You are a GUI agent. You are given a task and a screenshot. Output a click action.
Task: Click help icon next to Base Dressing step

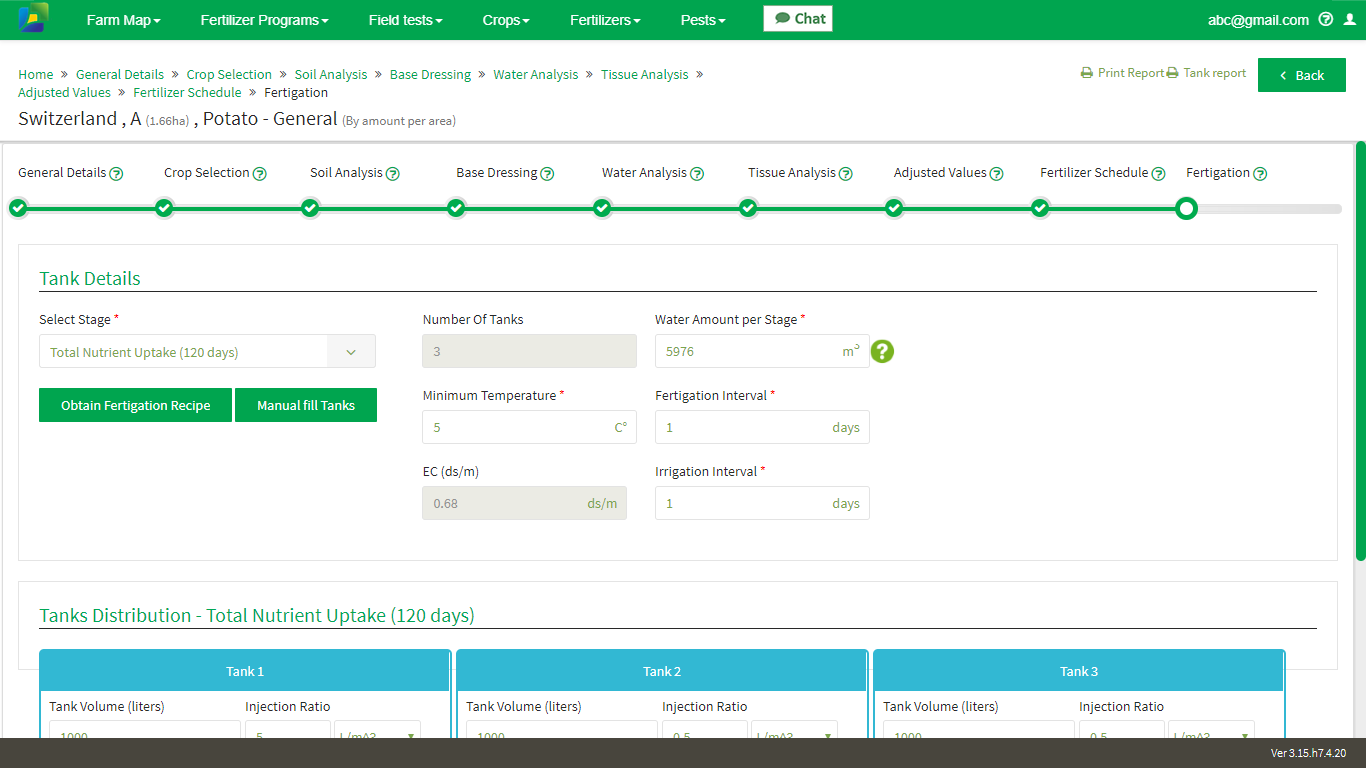point(548,173)
